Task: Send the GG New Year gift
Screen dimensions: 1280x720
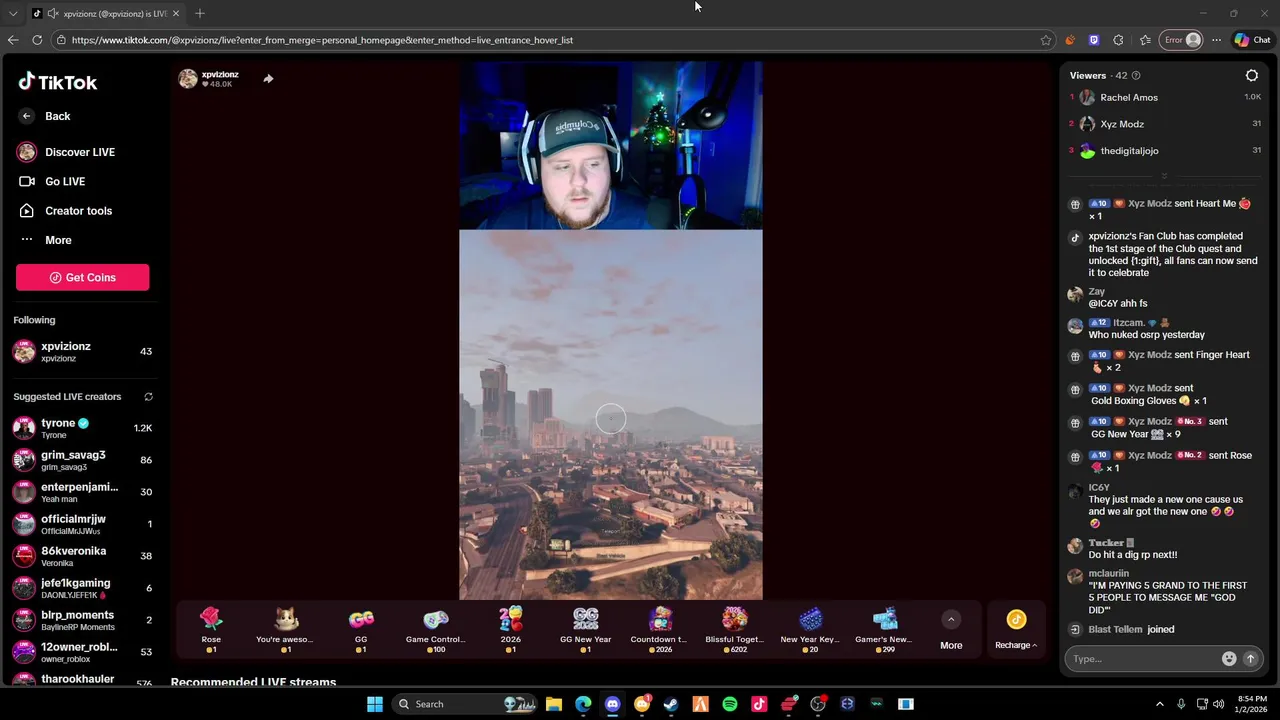Action: (x=585, y=629)
